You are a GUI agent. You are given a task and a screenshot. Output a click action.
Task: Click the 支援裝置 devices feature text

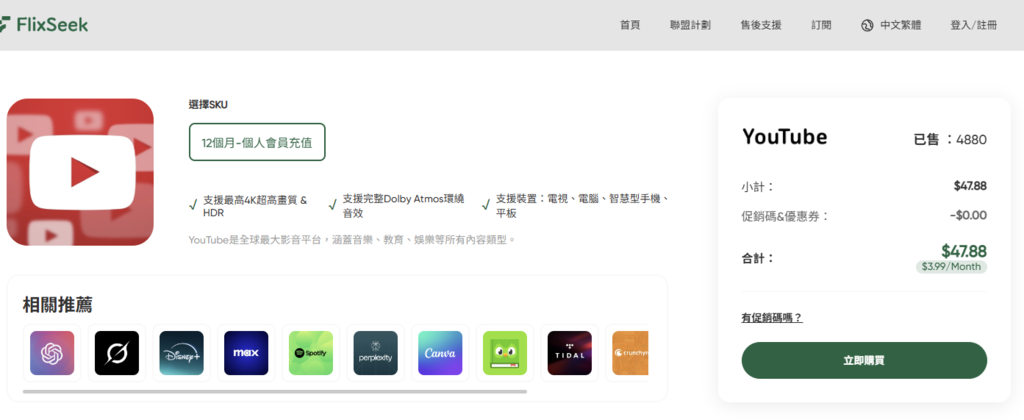(582, 205)
